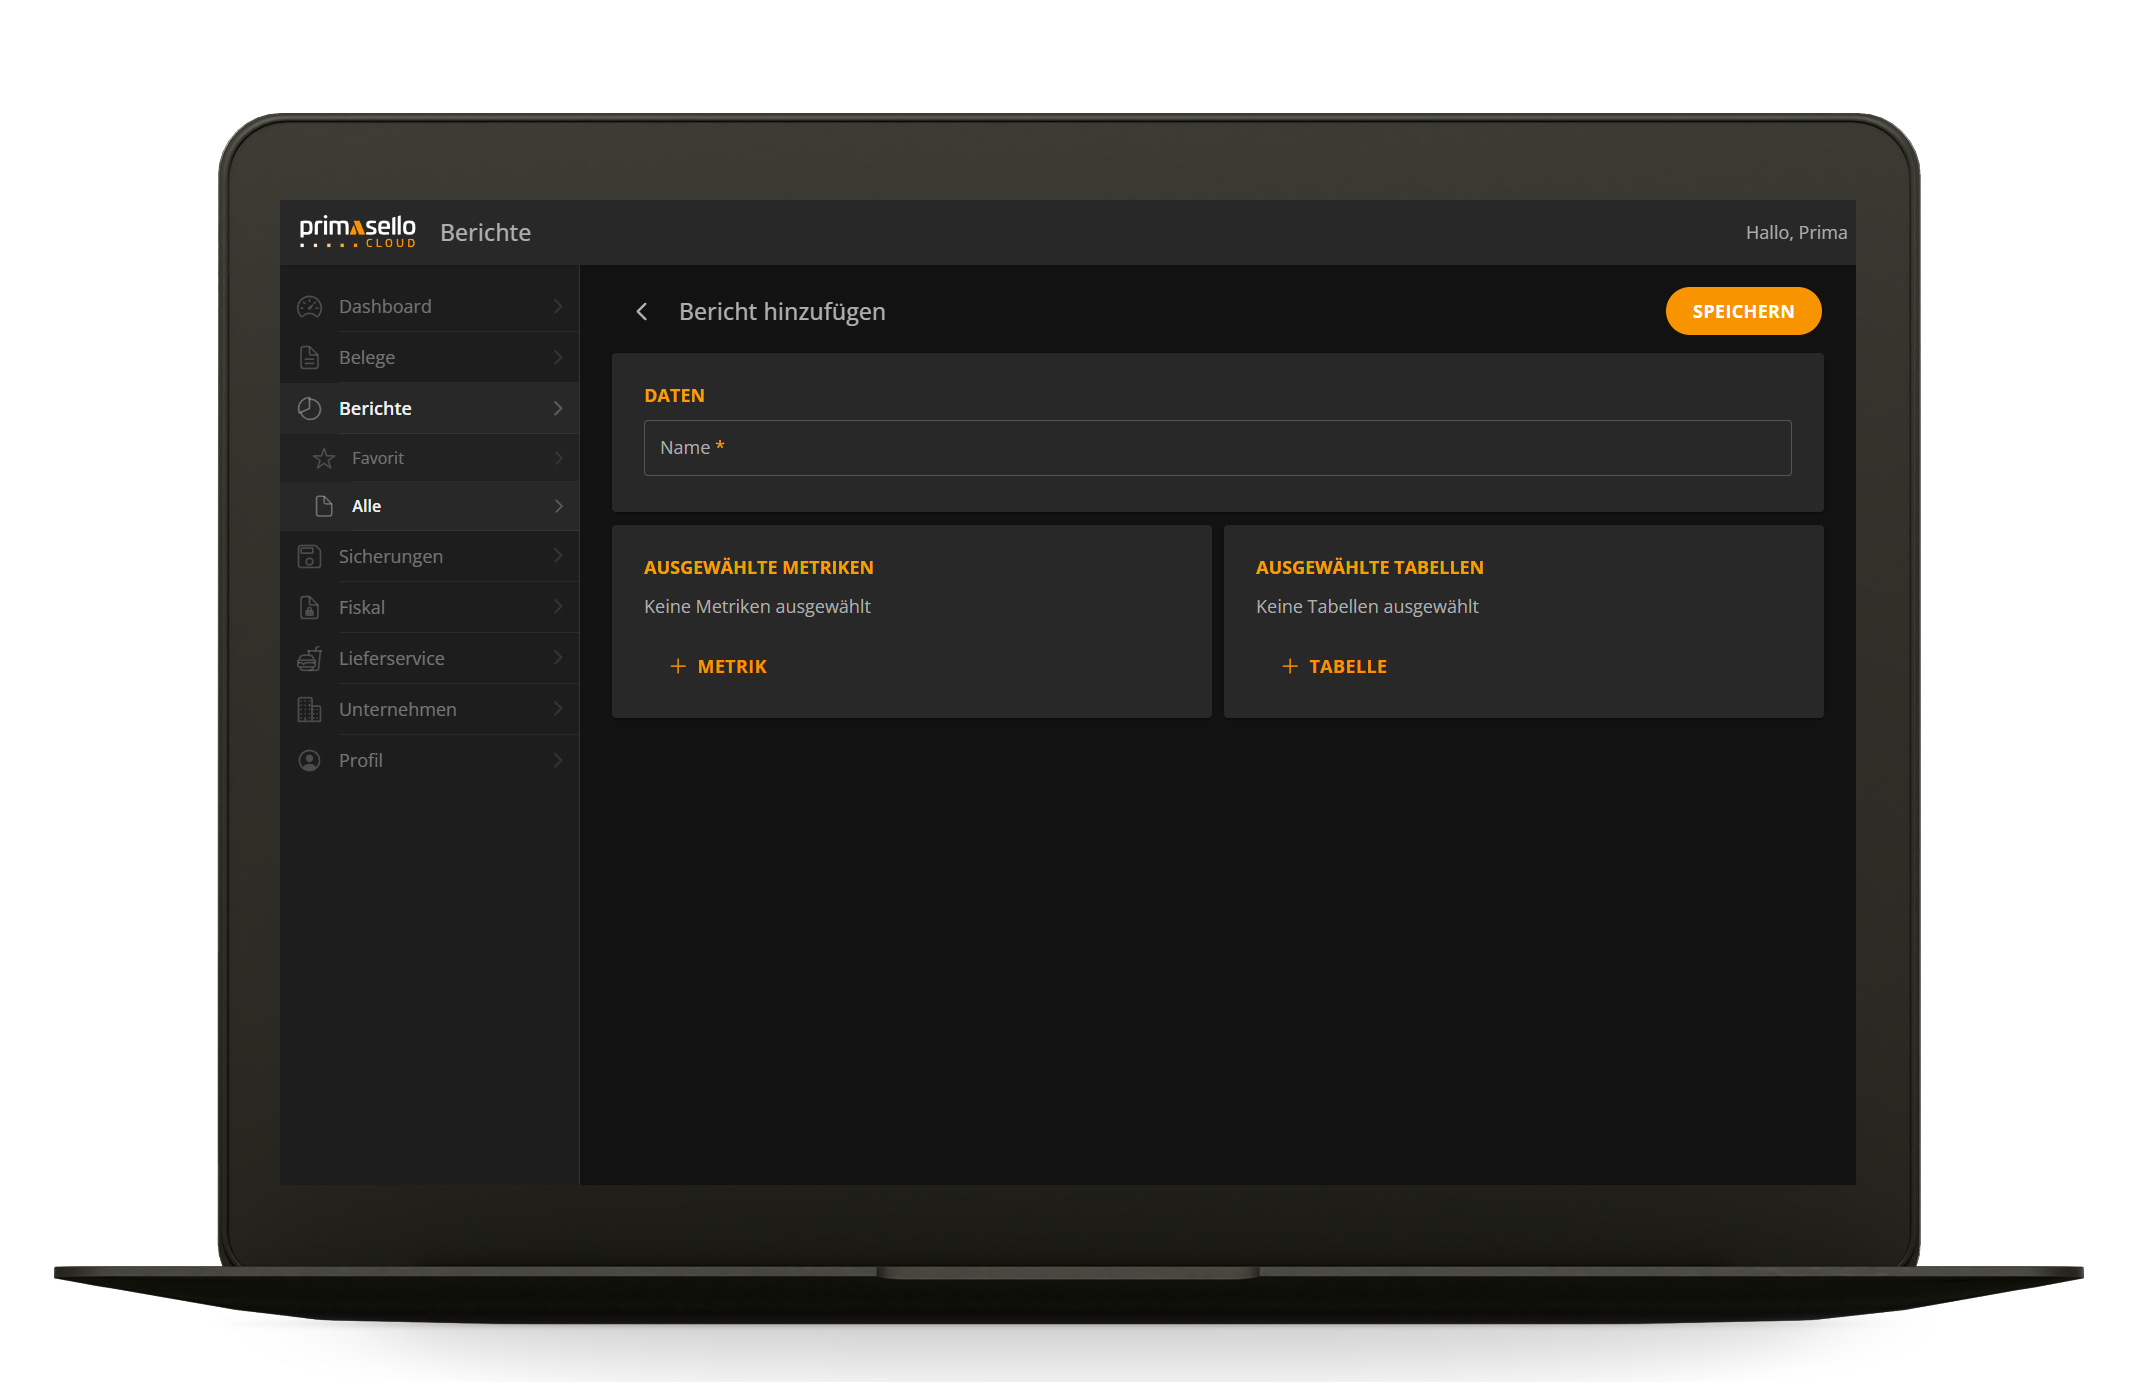Screen dimensions: 2143x1382
Task: Click the primasello CLOUD logo
Action: tap(357, 231)
